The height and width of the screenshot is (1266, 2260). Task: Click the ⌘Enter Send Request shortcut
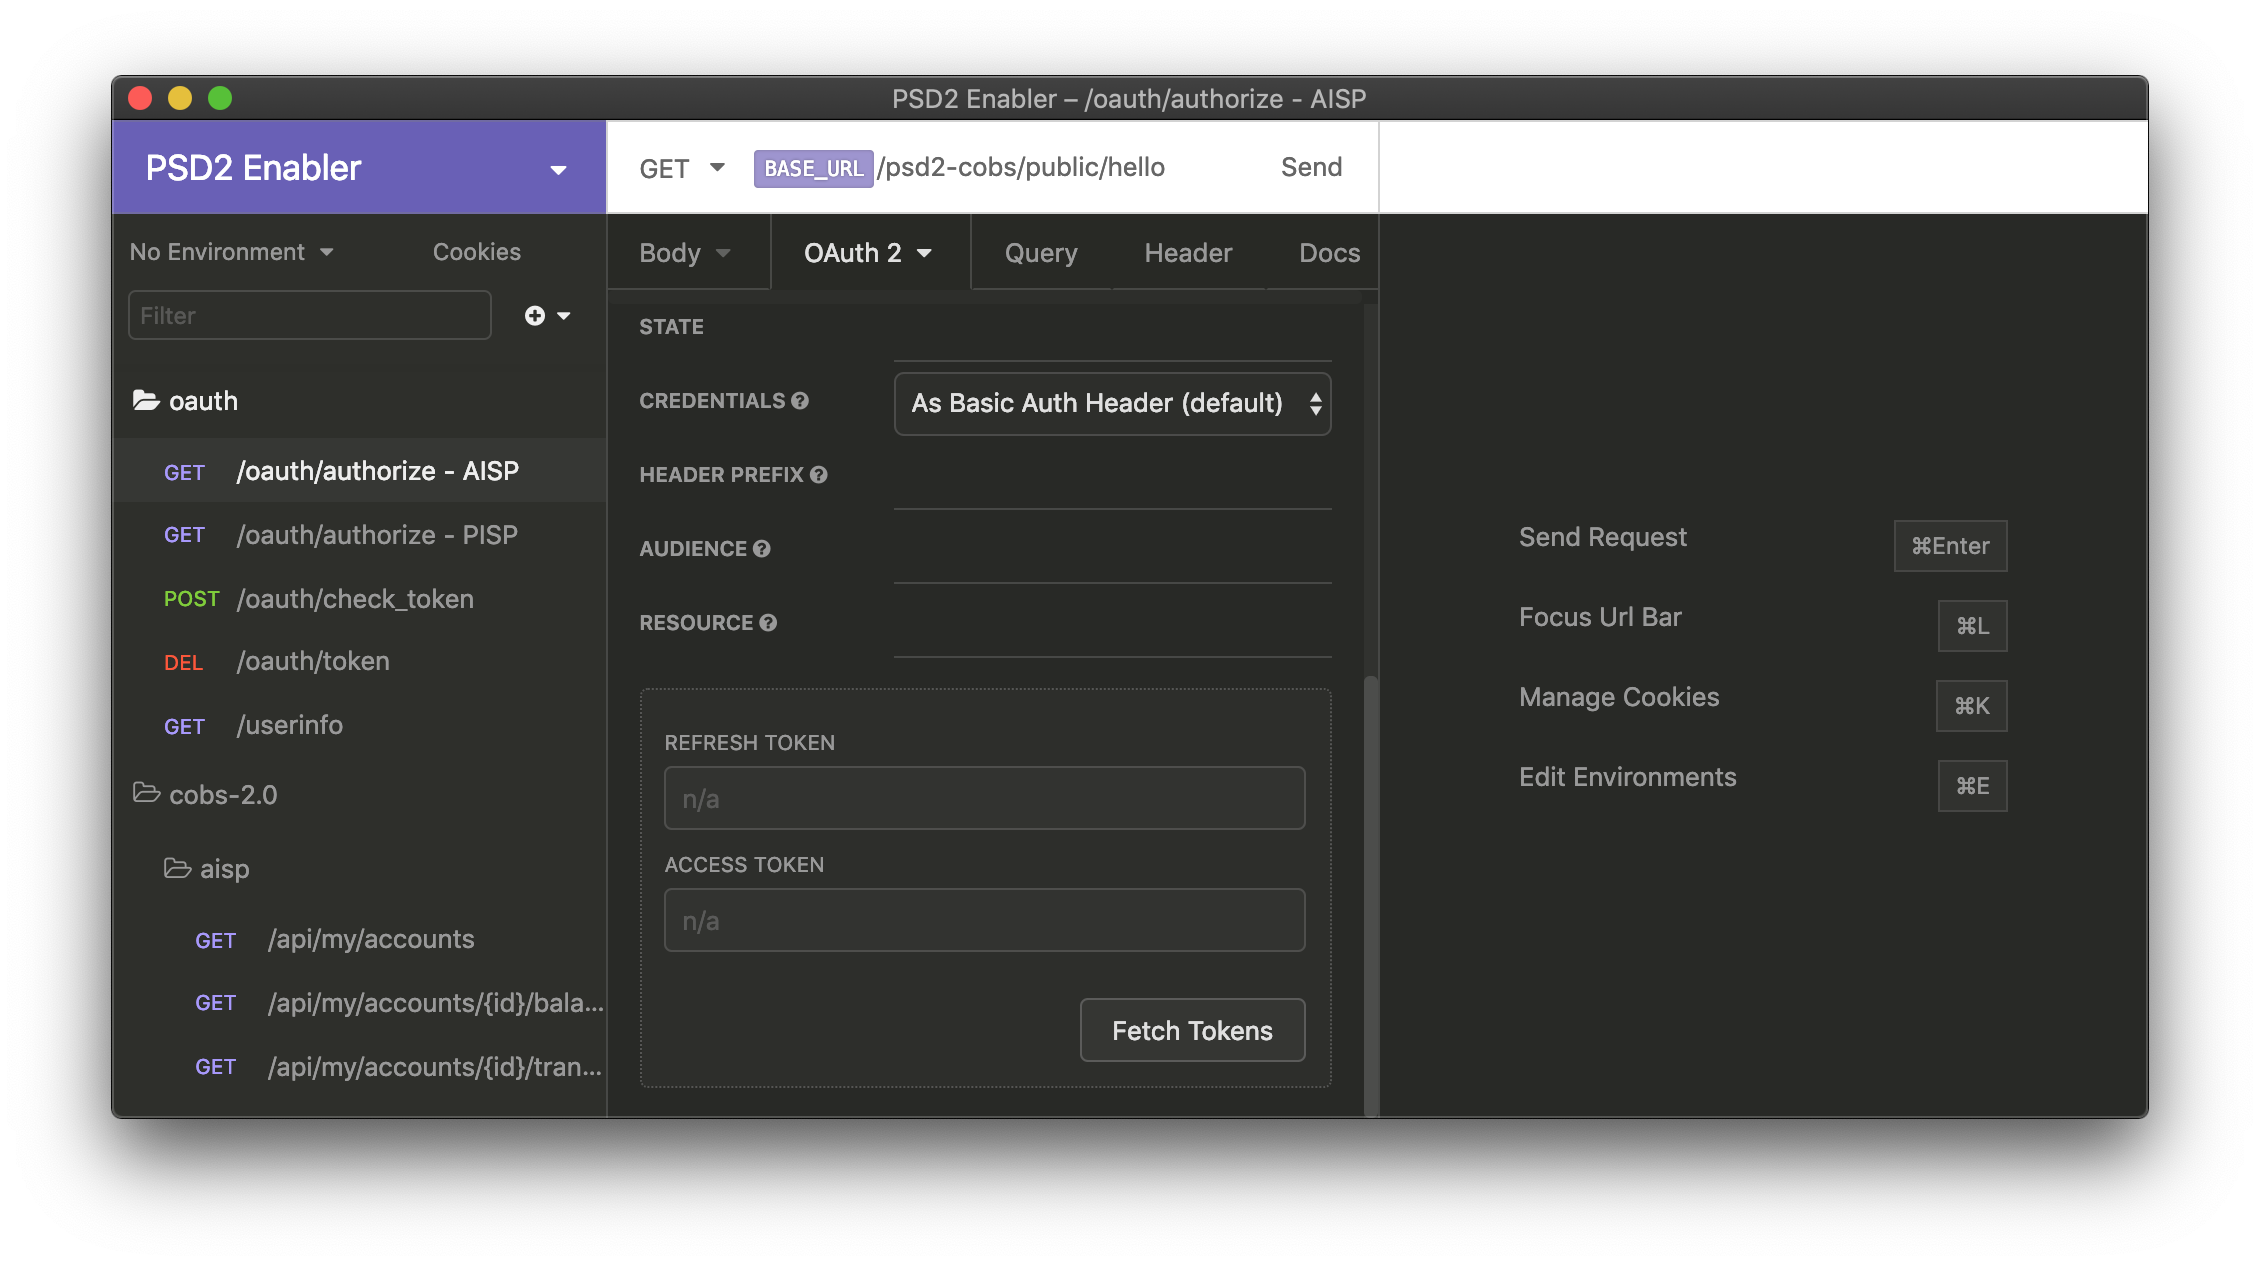tap(1950, 546)
